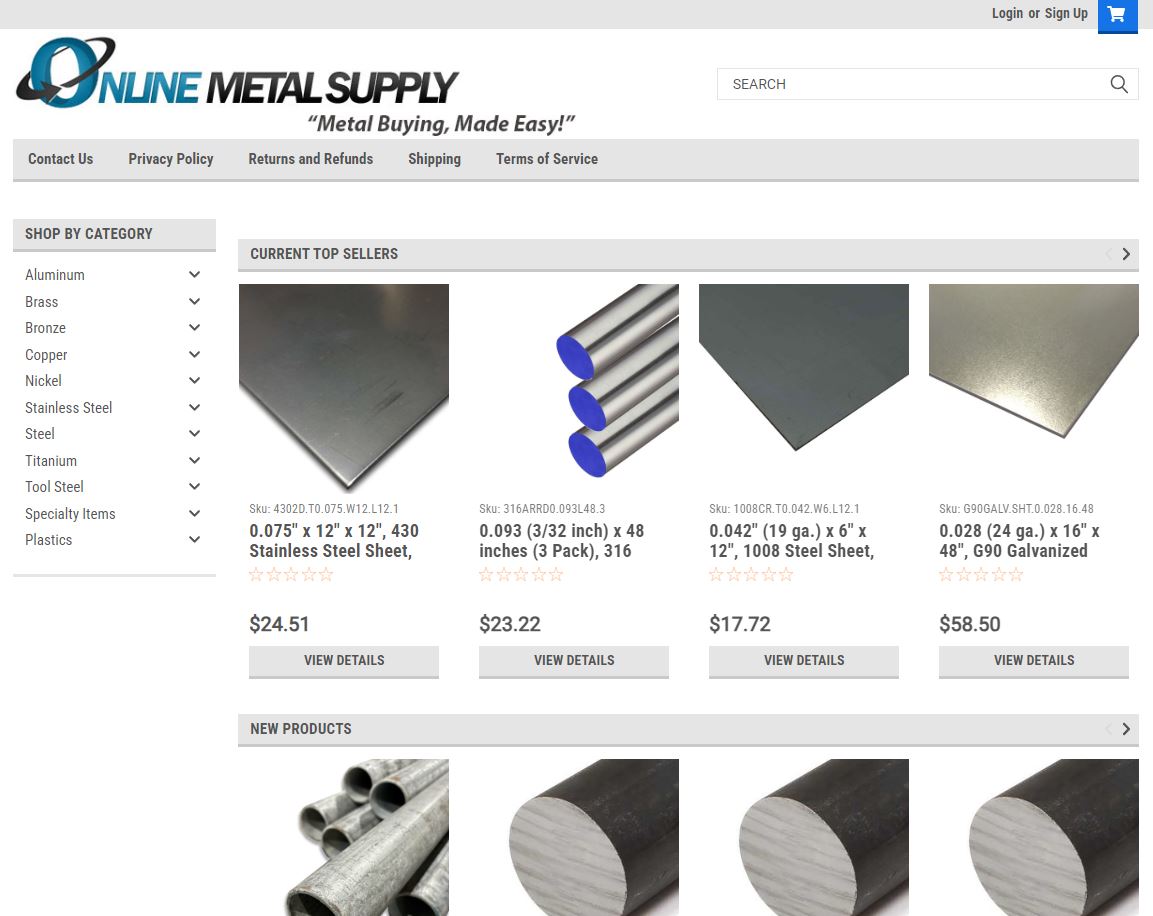Expand the Copper category chevron
Screen dimensions: 1153x916
coord(194,354)
